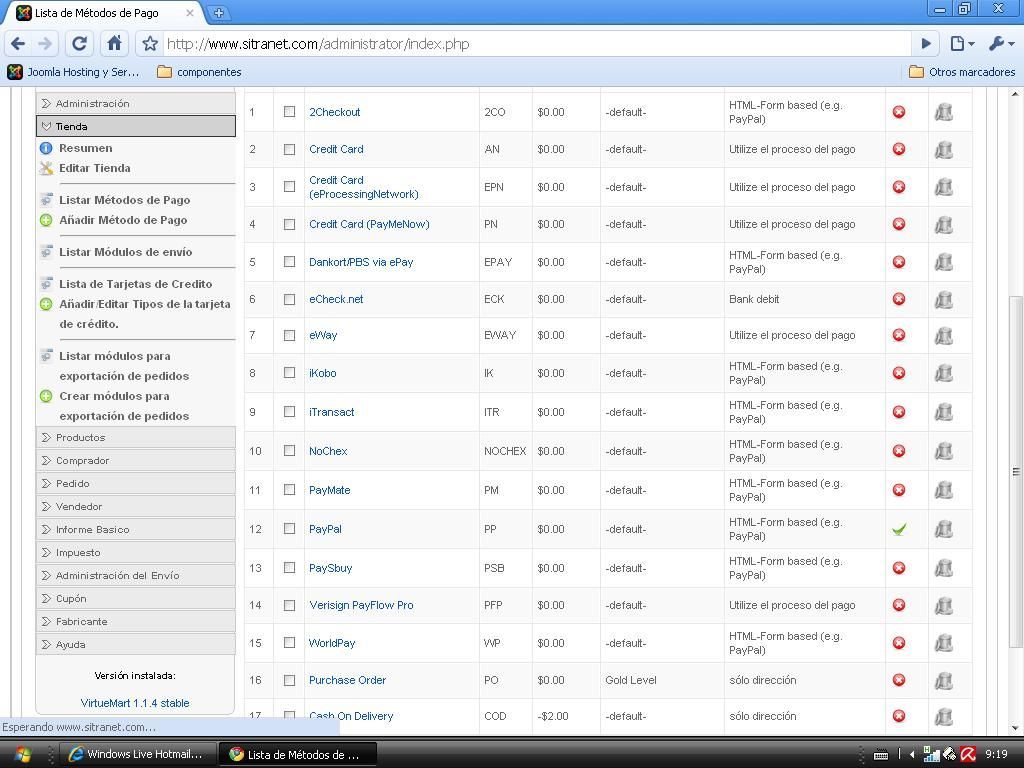Toggle published status icon for WorldPay
This screenshot has width=1024, height=768.
pos(899,643)
